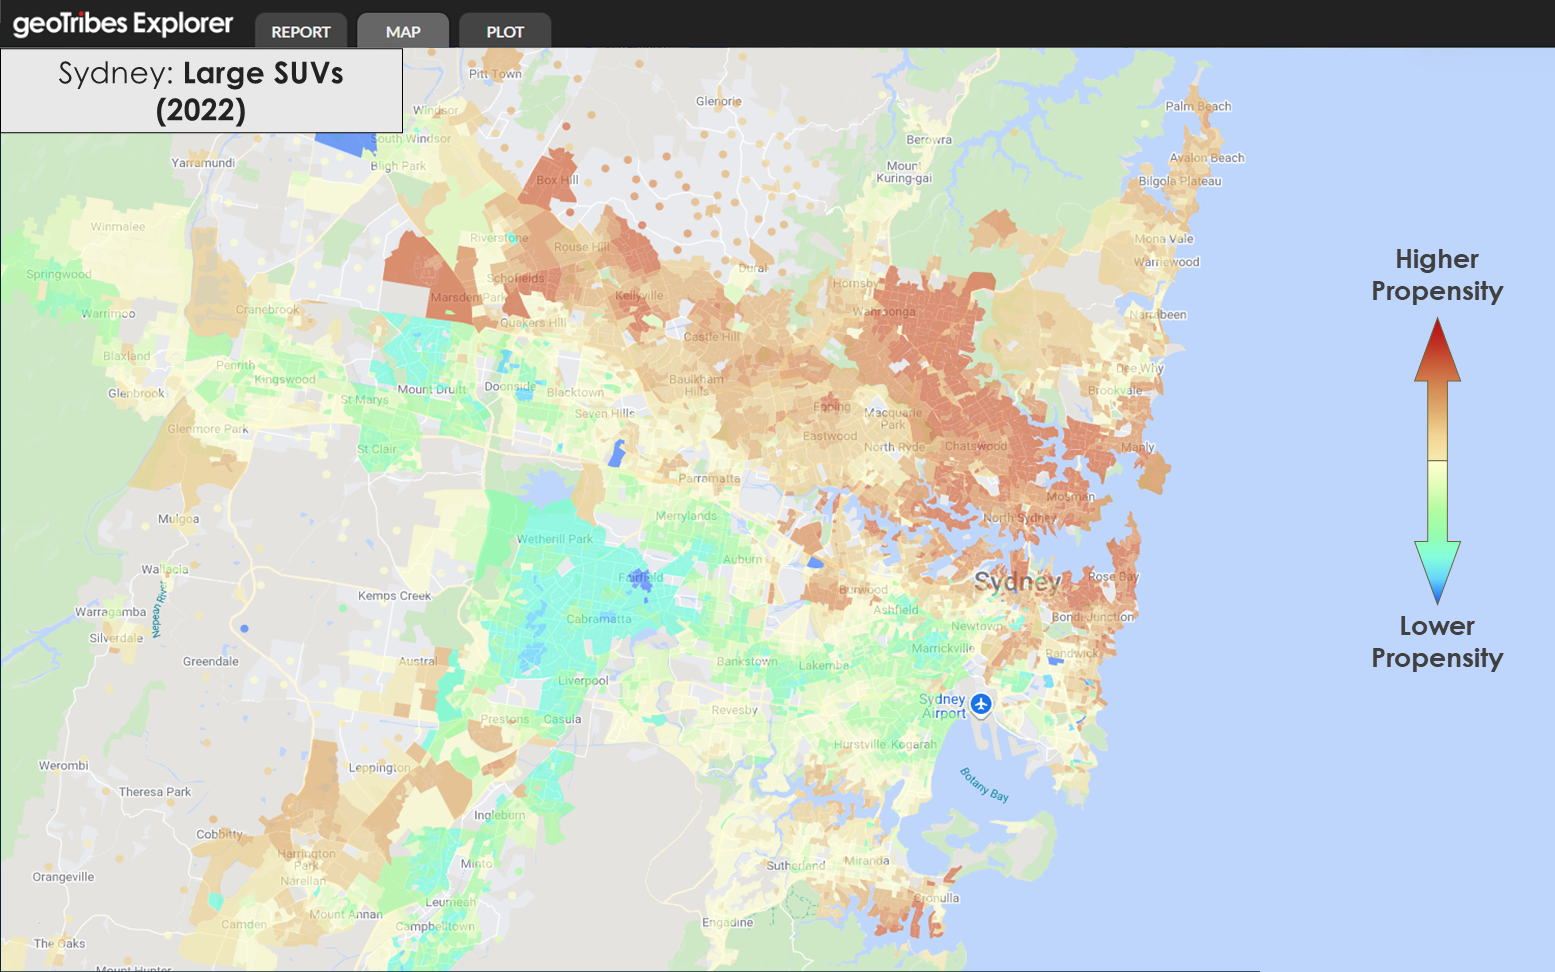1555x972 pixels.
Task: Switch to the MAP tab
Action: pyautogui.click(x=403, y=31)
